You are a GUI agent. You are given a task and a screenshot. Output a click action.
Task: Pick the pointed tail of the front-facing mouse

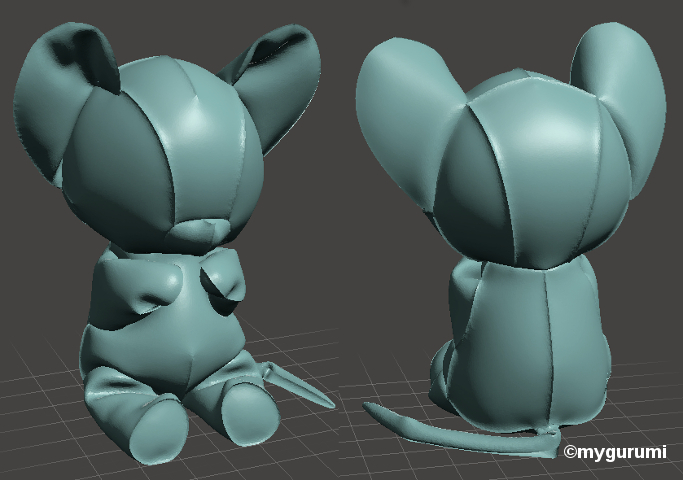click(298, 385)
